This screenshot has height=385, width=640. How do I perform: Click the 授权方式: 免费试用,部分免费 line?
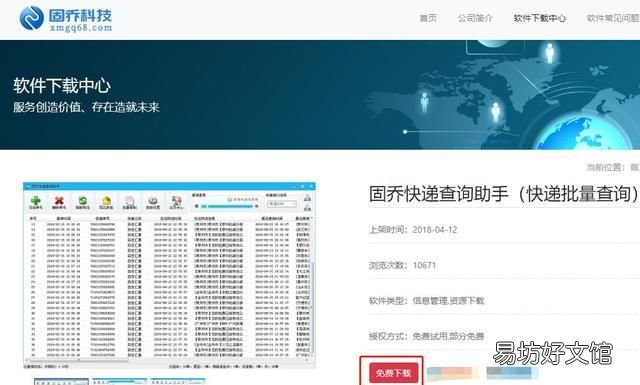[x=427, y=336]
